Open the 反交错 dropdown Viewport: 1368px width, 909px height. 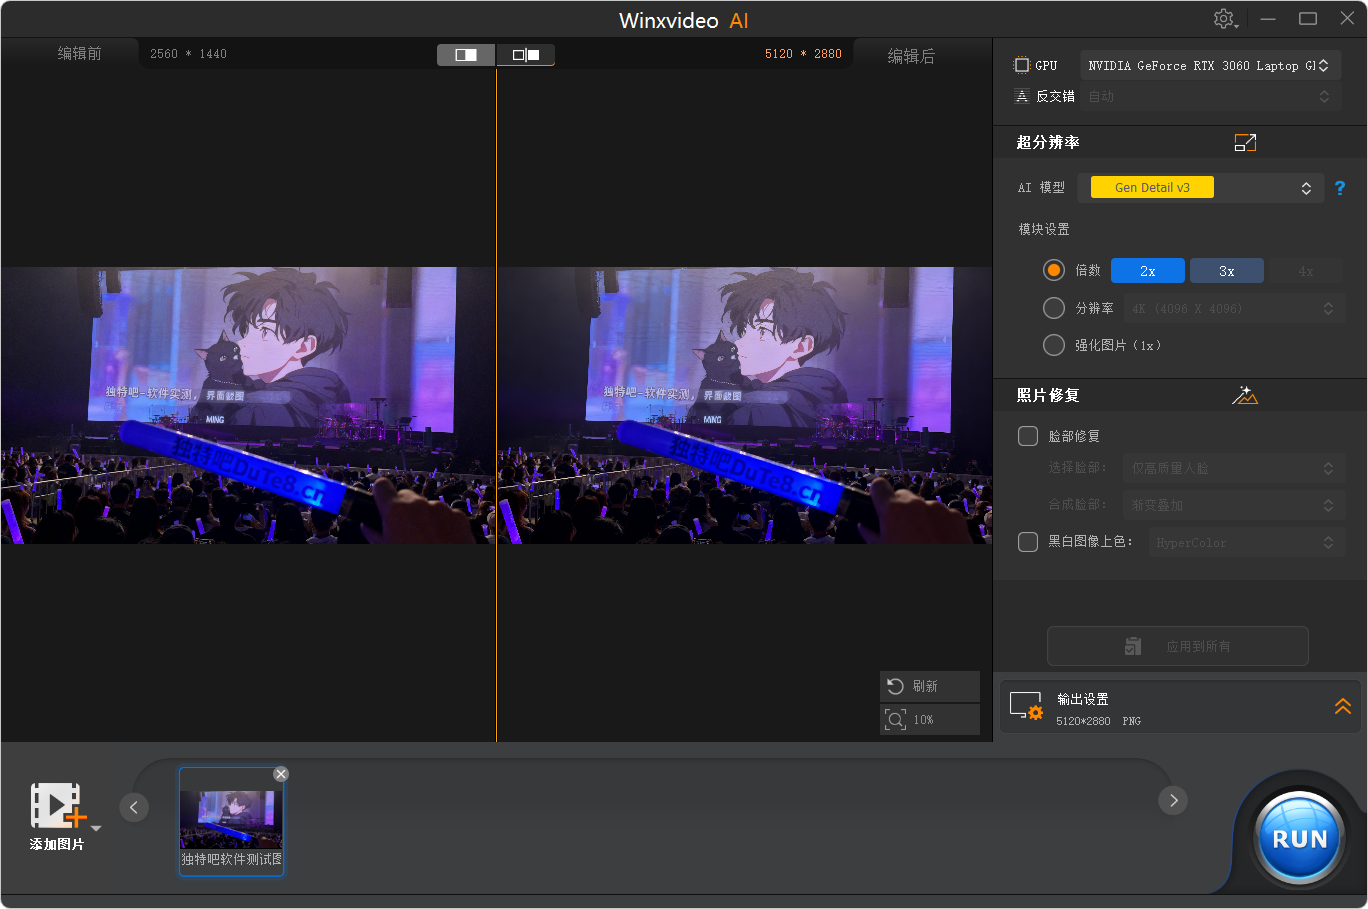pos(1210,96)
